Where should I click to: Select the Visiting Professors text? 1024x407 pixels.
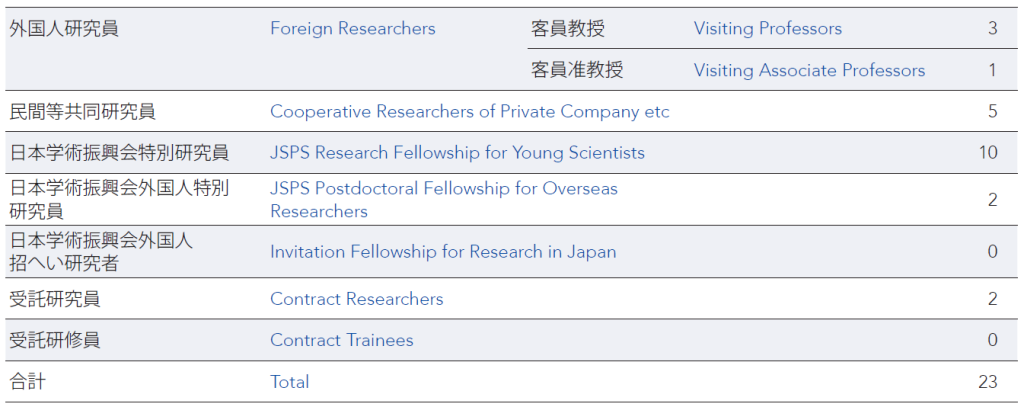(767, 29)
